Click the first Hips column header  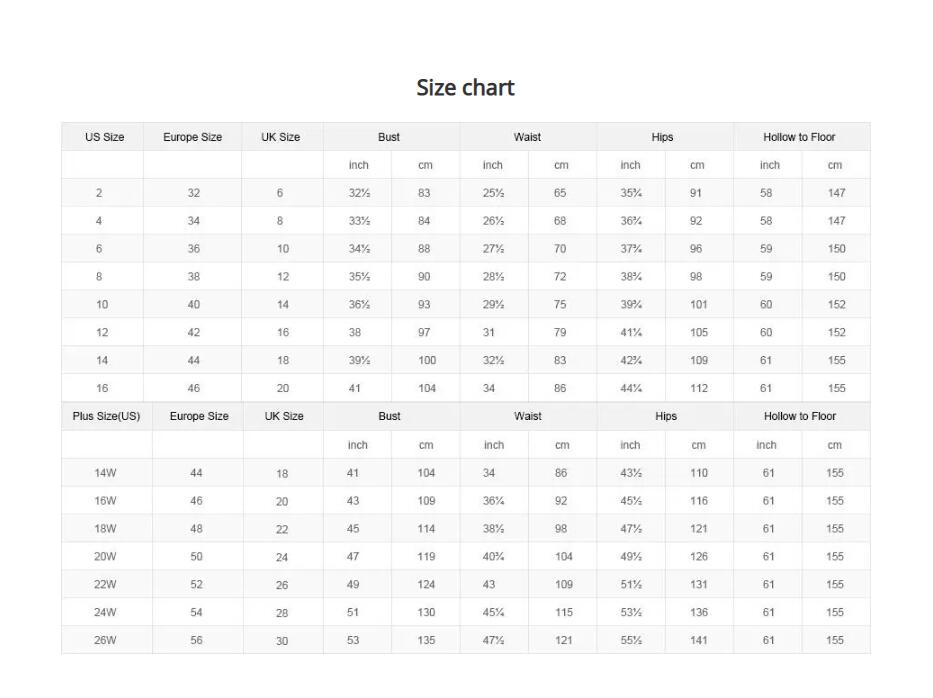coord(662,137)
